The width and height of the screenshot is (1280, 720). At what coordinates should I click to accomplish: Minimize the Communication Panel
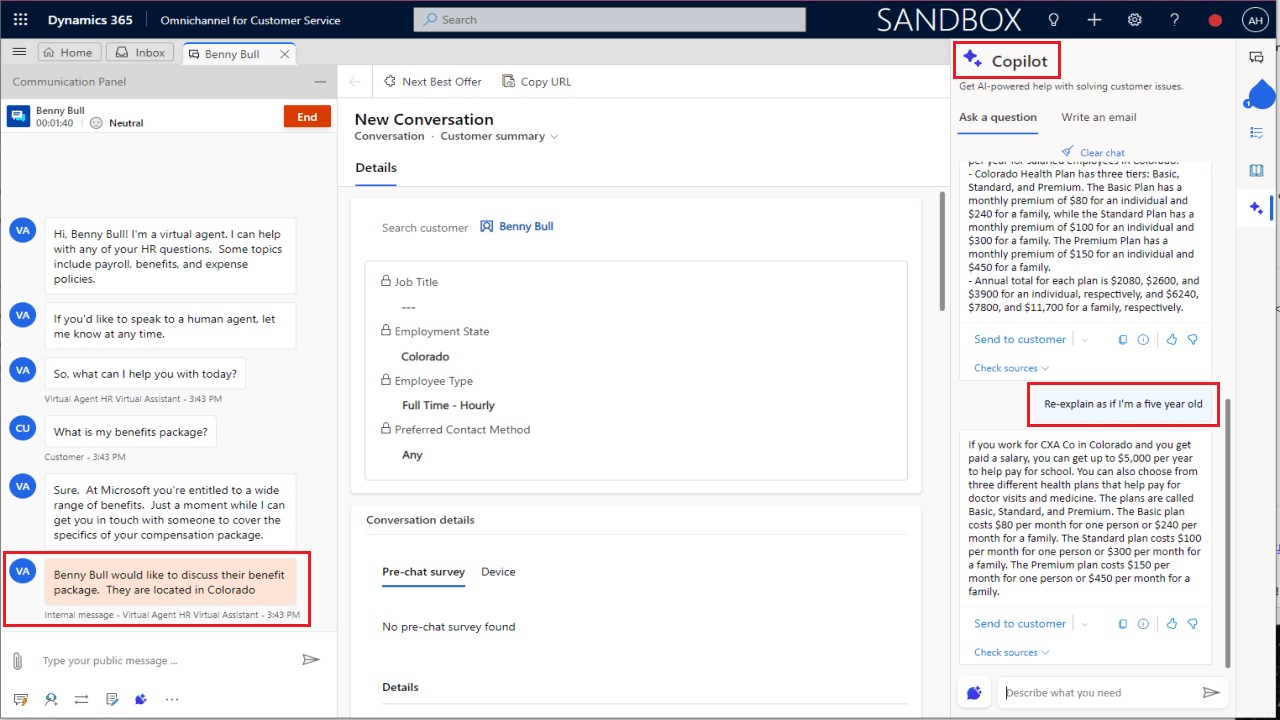320,82
